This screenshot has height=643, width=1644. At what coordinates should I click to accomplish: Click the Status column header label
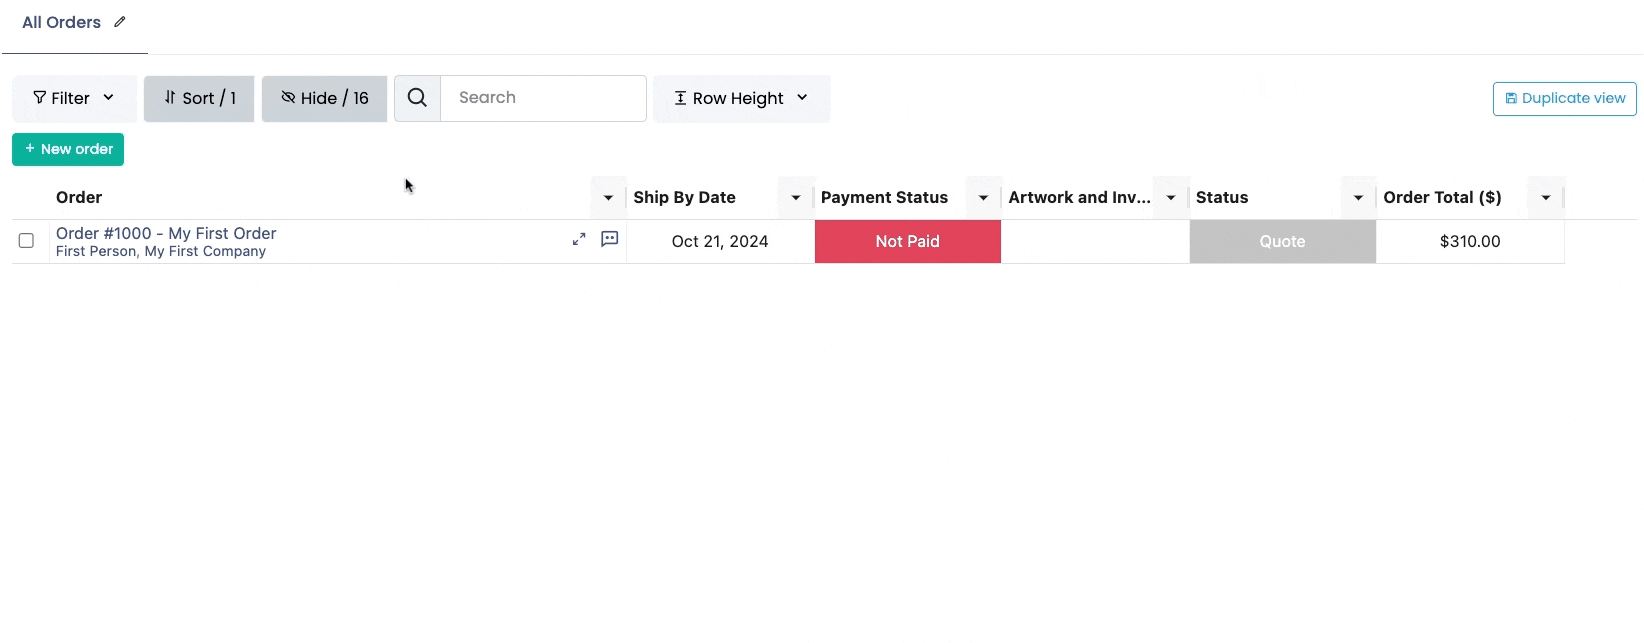(1222, 198)
